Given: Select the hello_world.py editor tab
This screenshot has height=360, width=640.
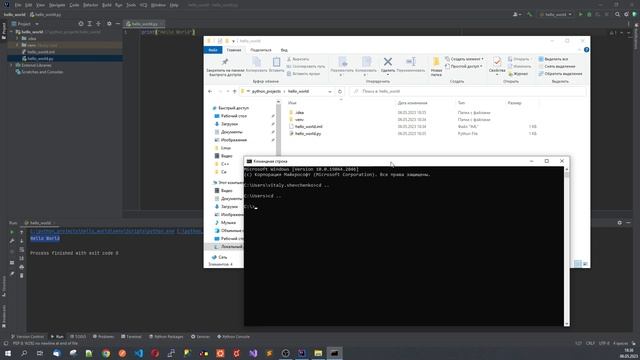Looking at the screenshot, I should coord(144,24).
